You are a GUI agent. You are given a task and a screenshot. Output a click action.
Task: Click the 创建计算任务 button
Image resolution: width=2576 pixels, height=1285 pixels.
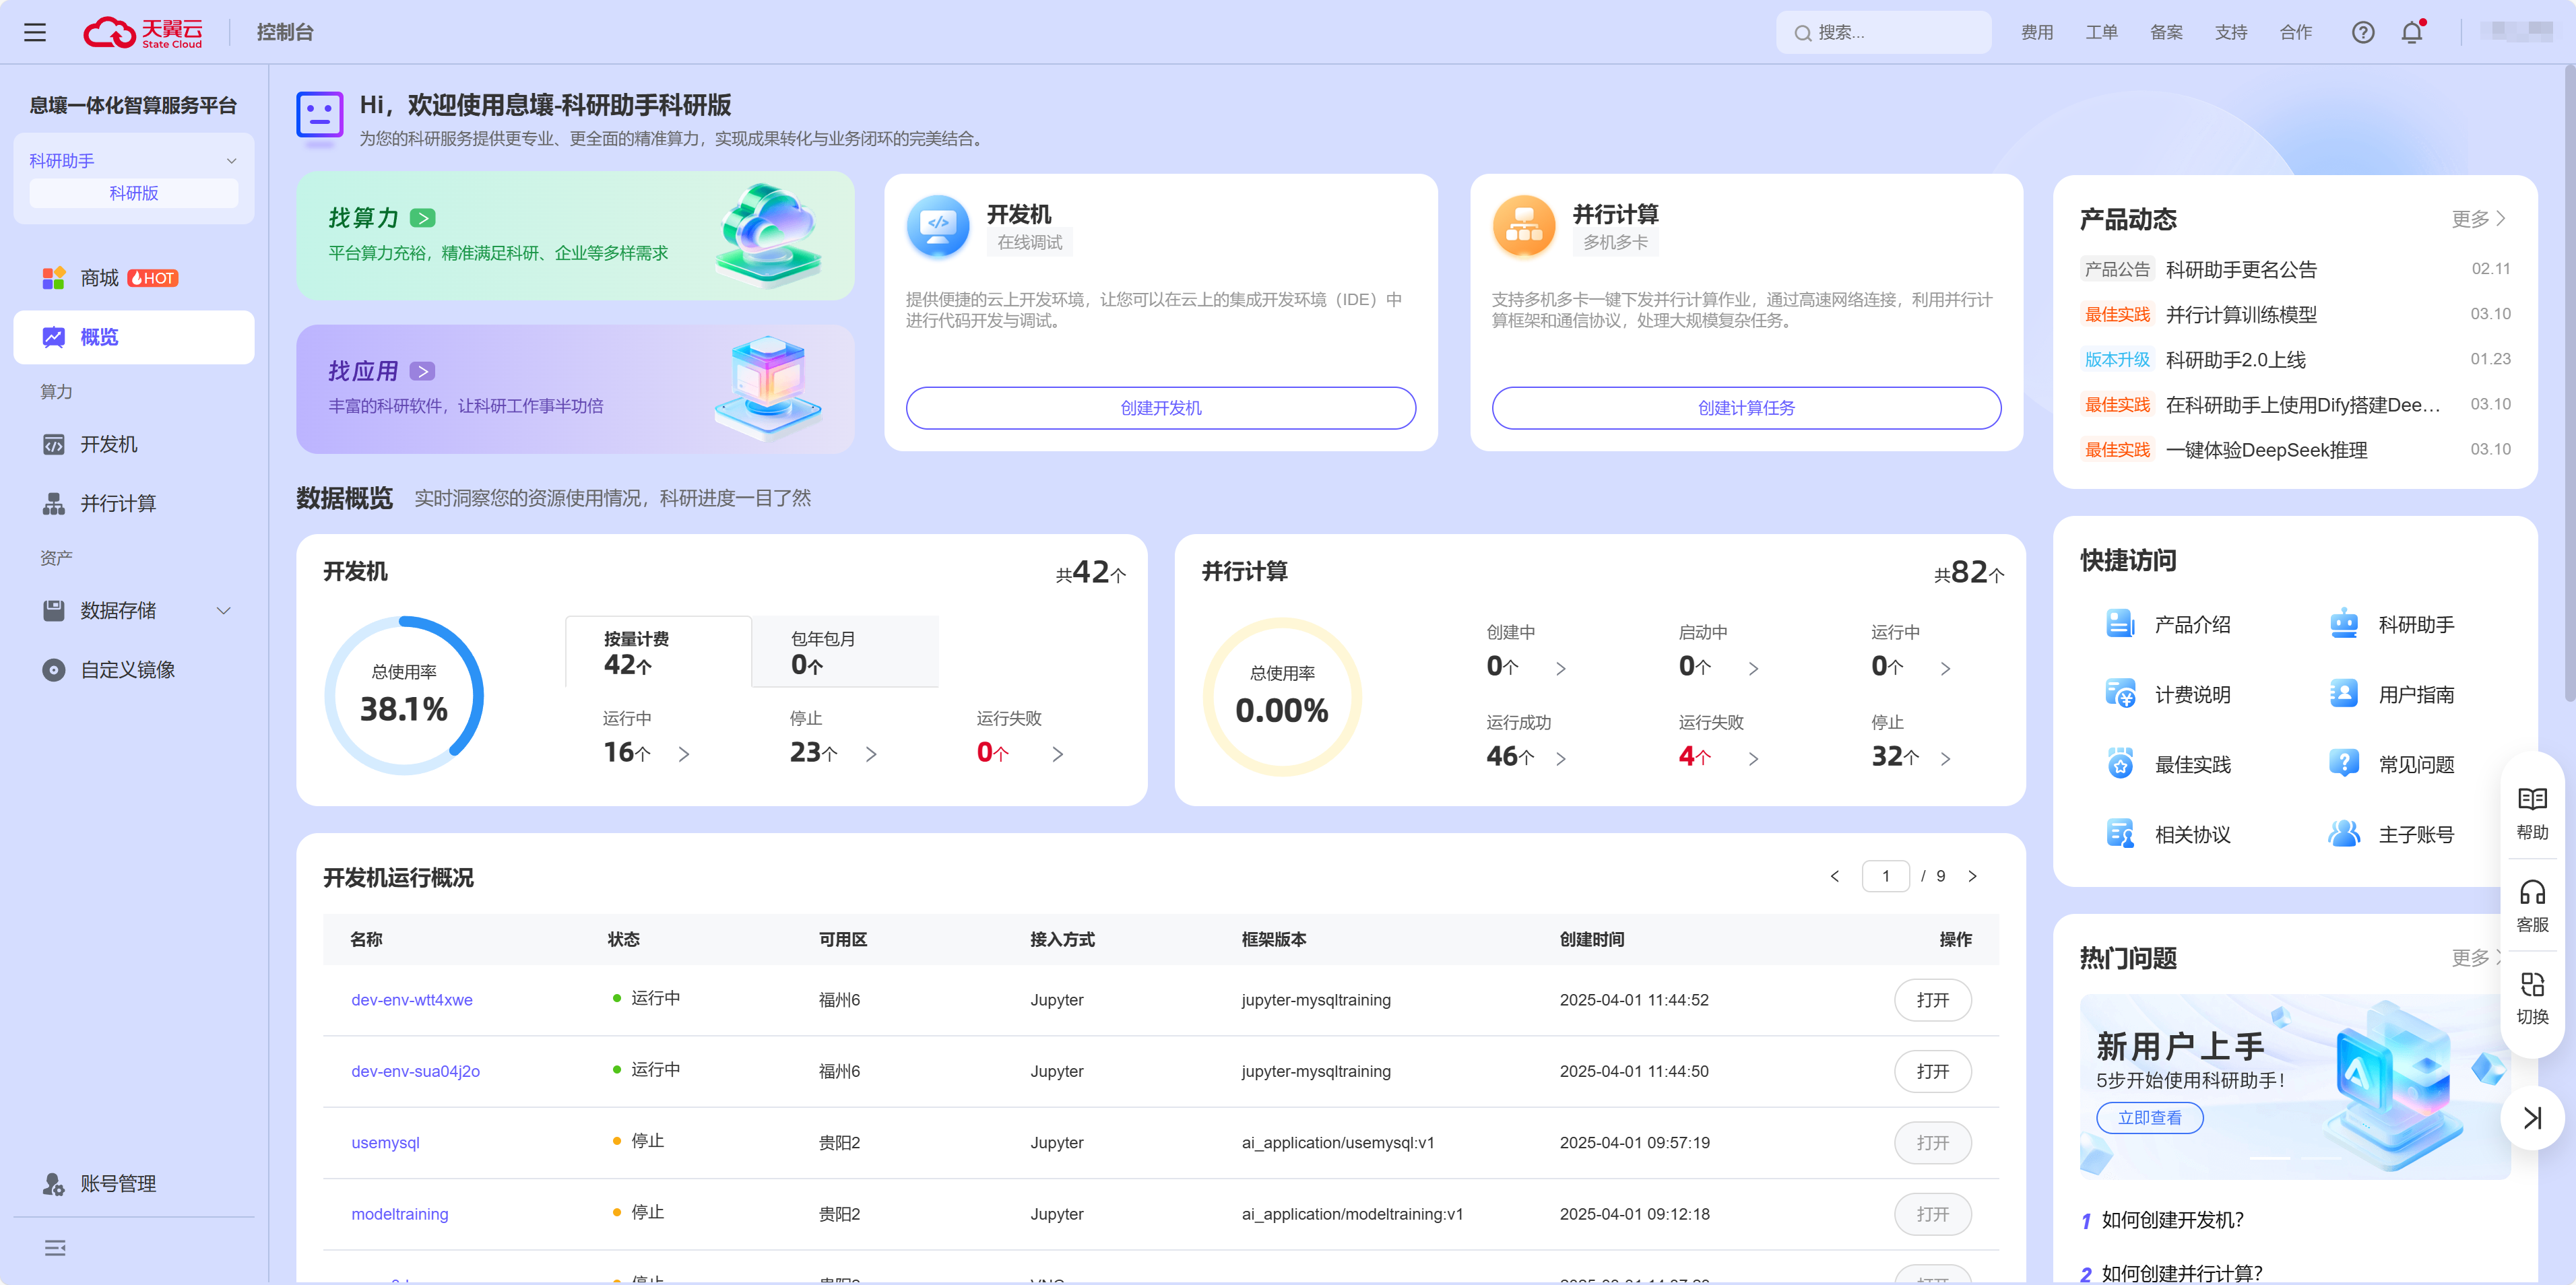pos(1746,408)
